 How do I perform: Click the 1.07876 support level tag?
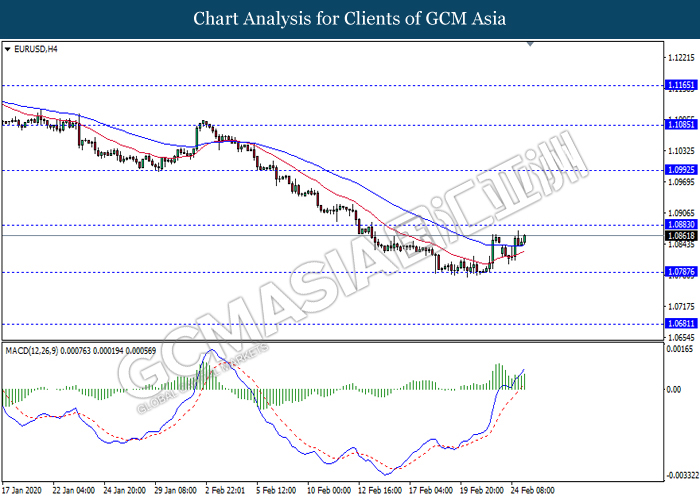click(680, 271)
